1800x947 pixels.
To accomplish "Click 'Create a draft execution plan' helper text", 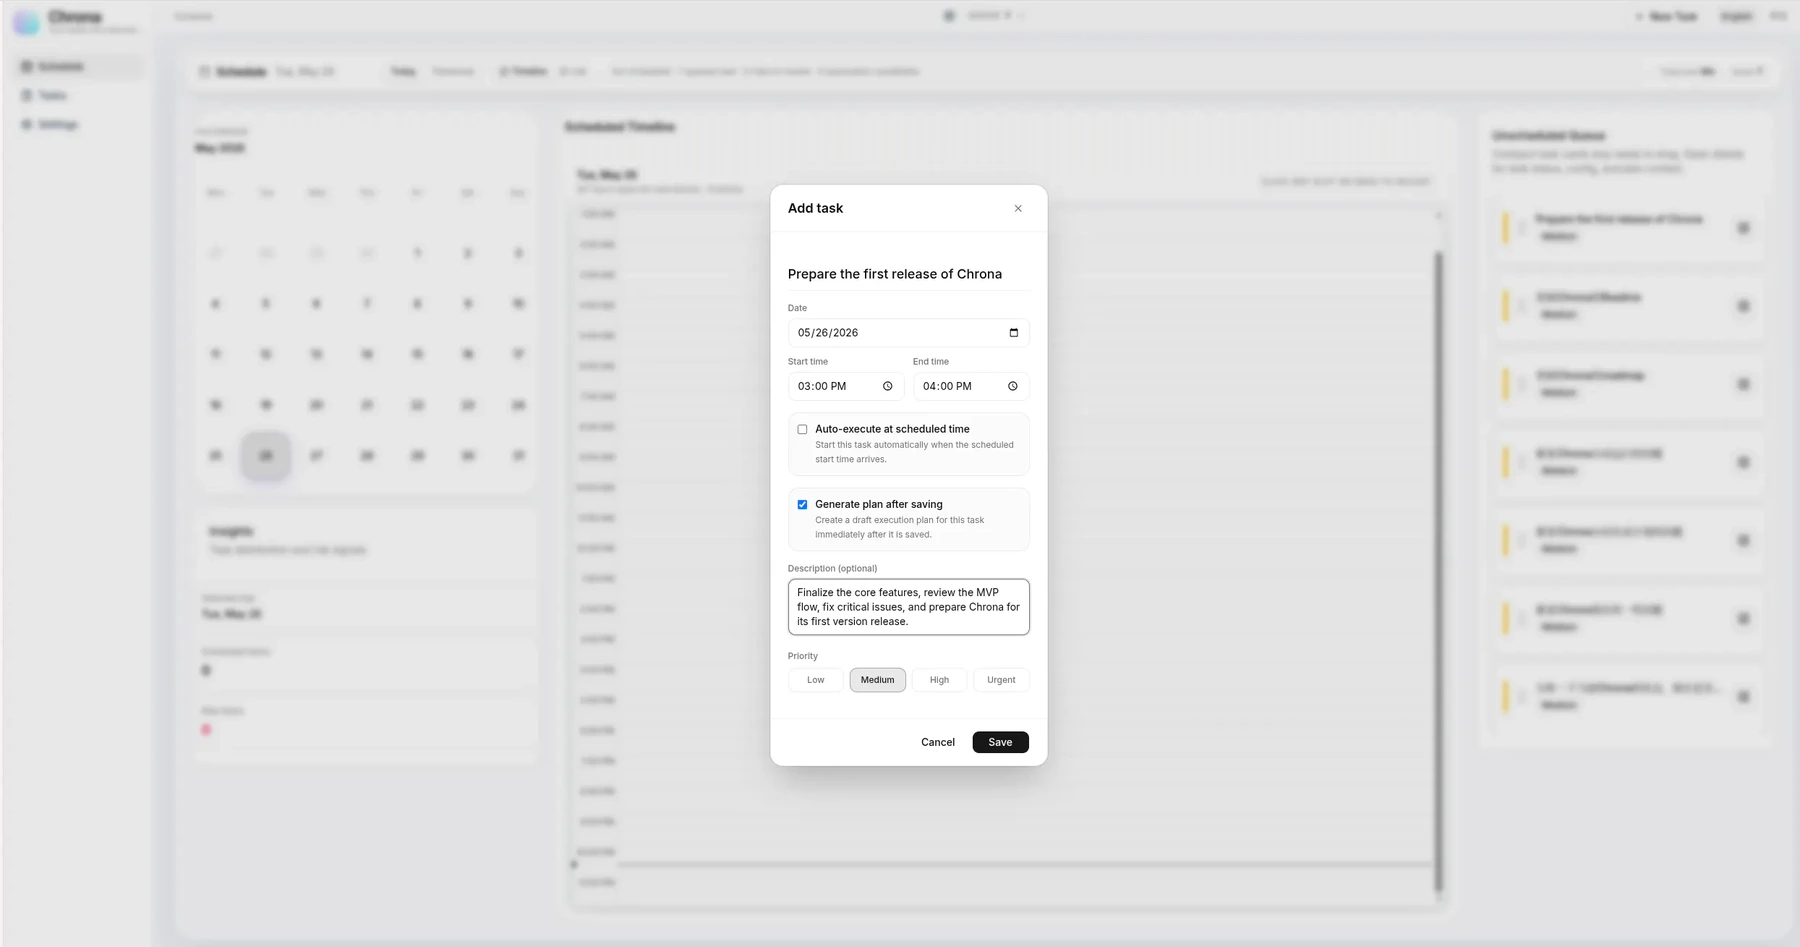I will pos(899,527).
